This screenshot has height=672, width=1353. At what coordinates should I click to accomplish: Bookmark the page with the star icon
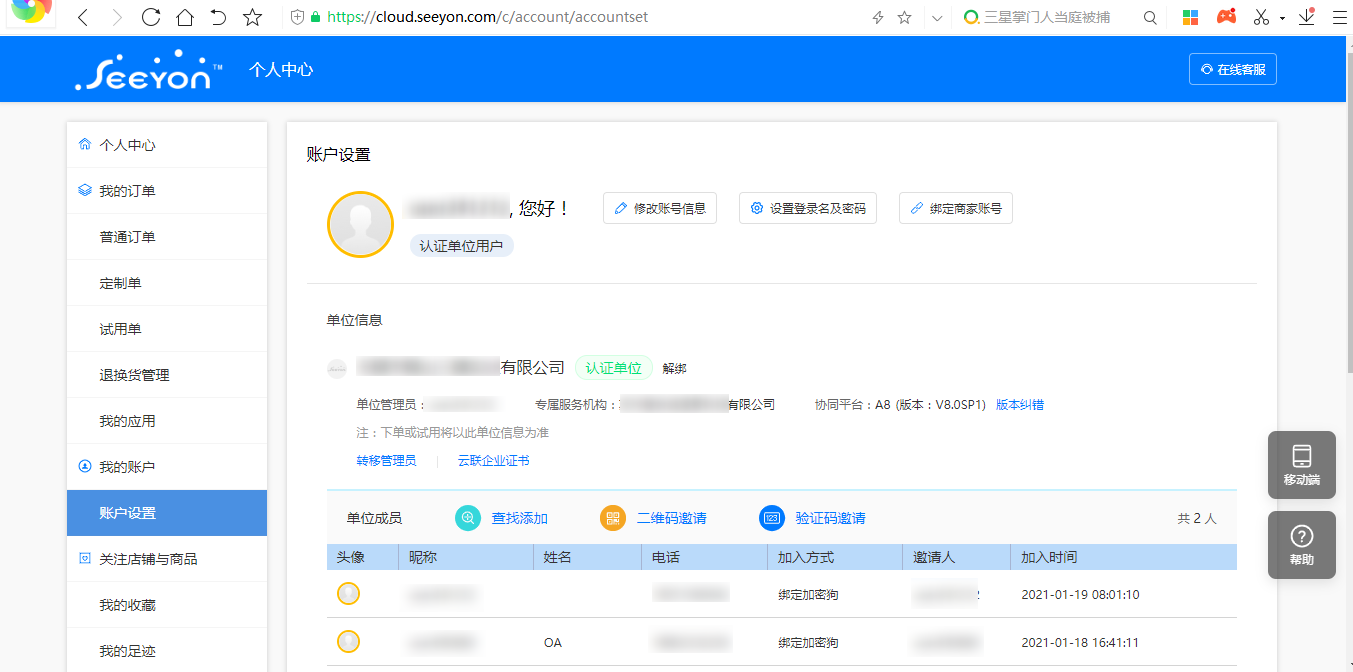point(253,17)
